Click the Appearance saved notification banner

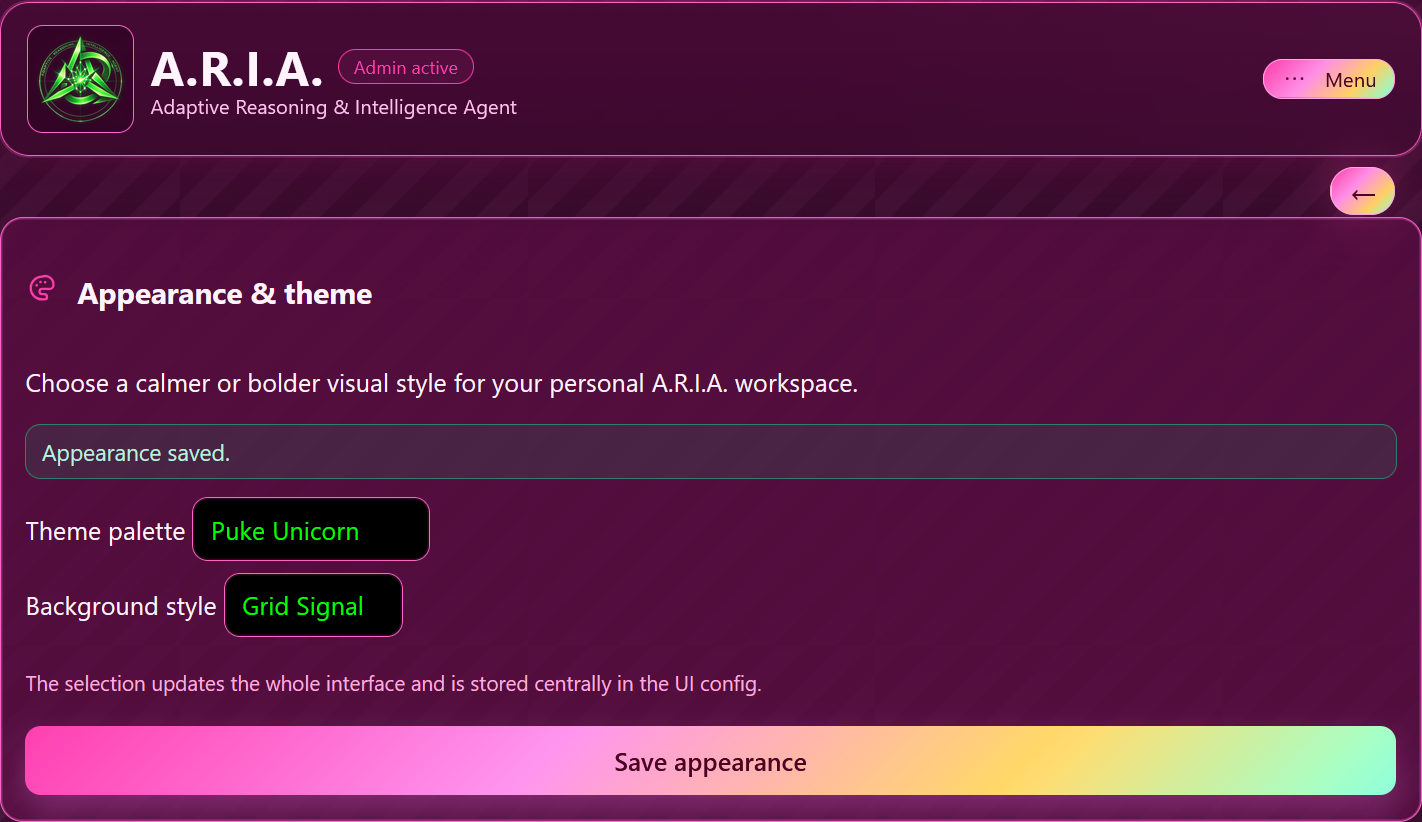[710, 452]
